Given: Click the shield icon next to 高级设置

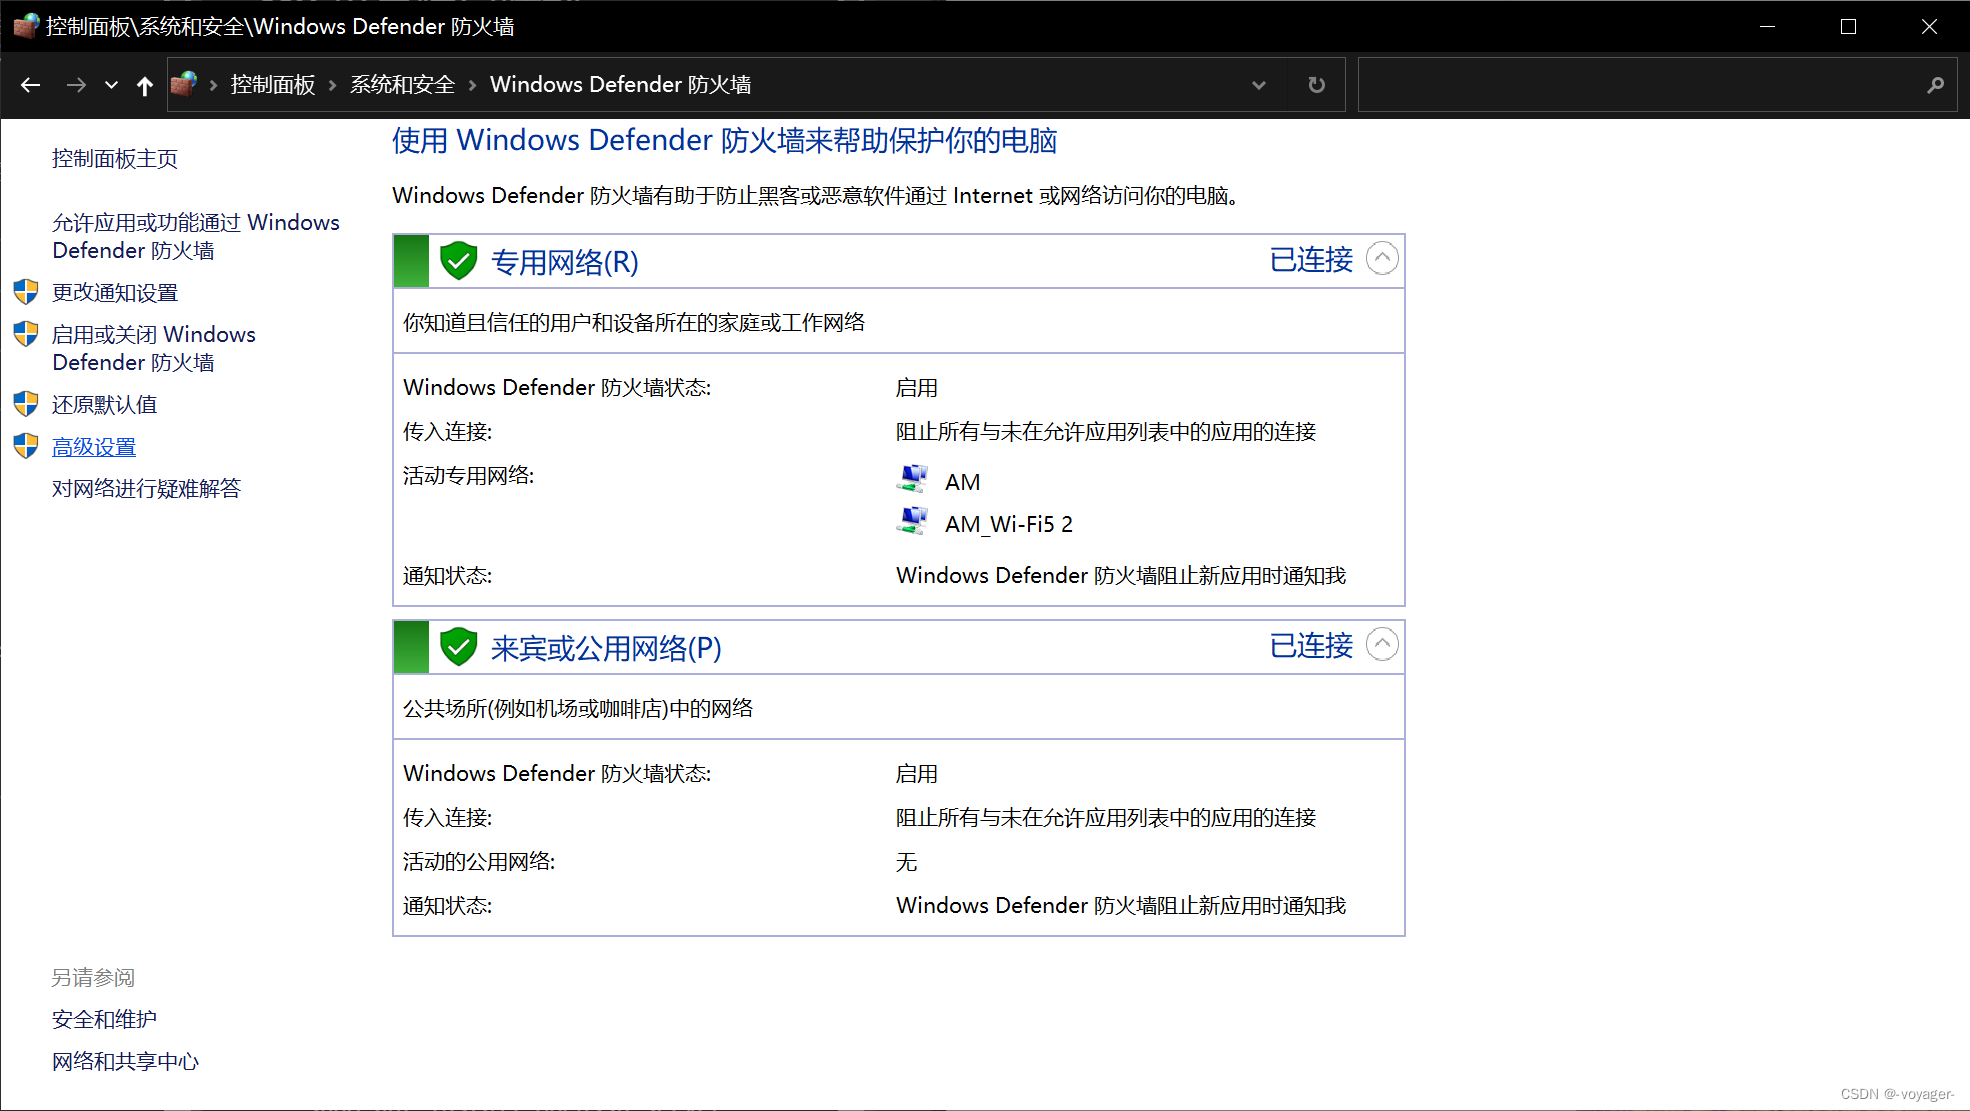Looking at the screenshot, I should (x=25, y=445).
